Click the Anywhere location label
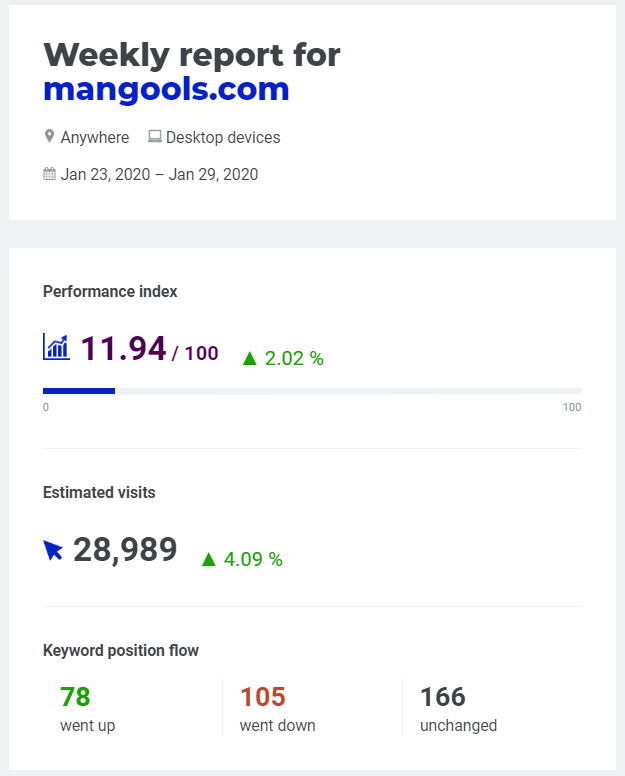The image size is (625, 776). (95, 137)
